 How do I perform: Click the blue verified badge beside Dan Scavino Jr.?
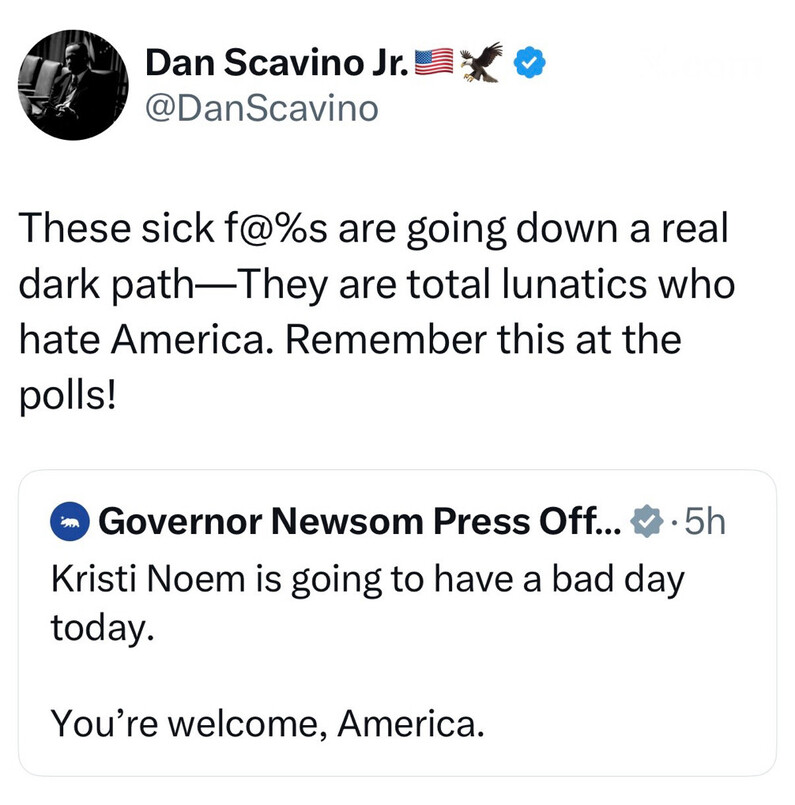pos(529,65)
